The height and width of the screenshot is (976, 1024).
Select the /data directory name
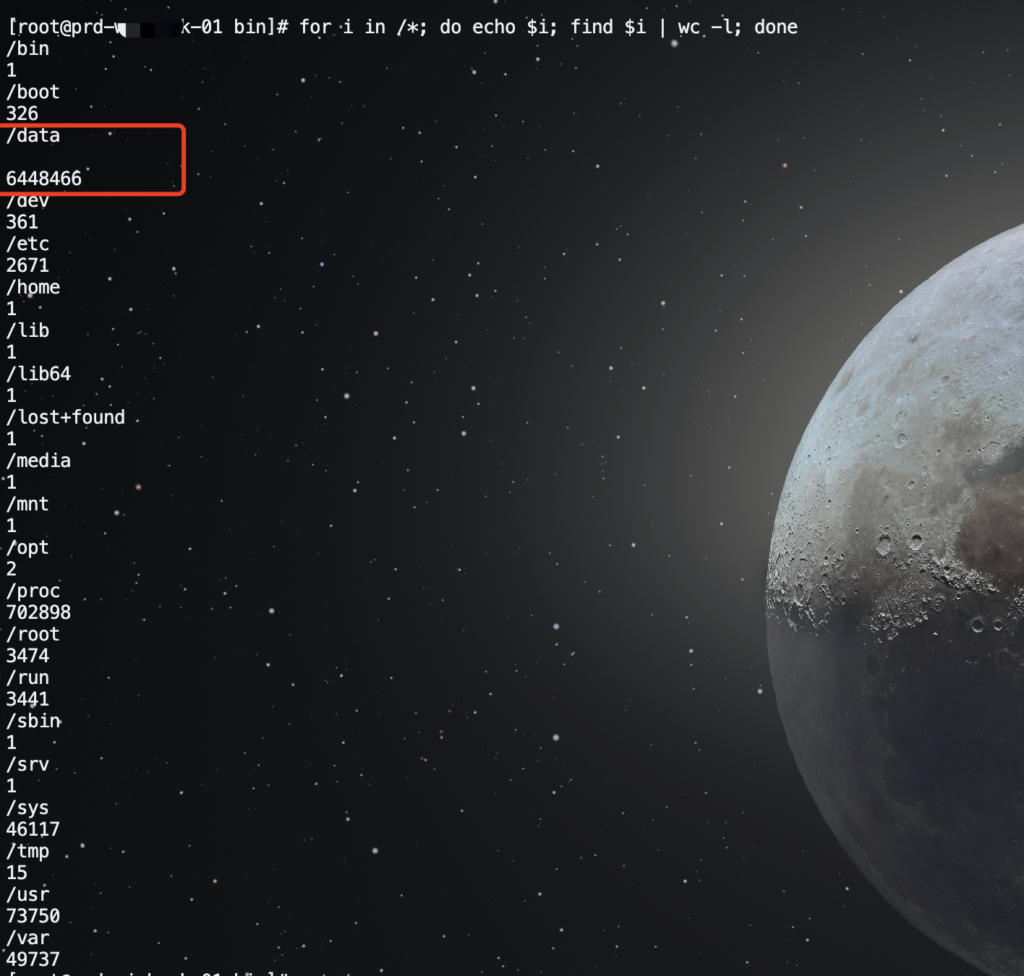pos(33,136)
